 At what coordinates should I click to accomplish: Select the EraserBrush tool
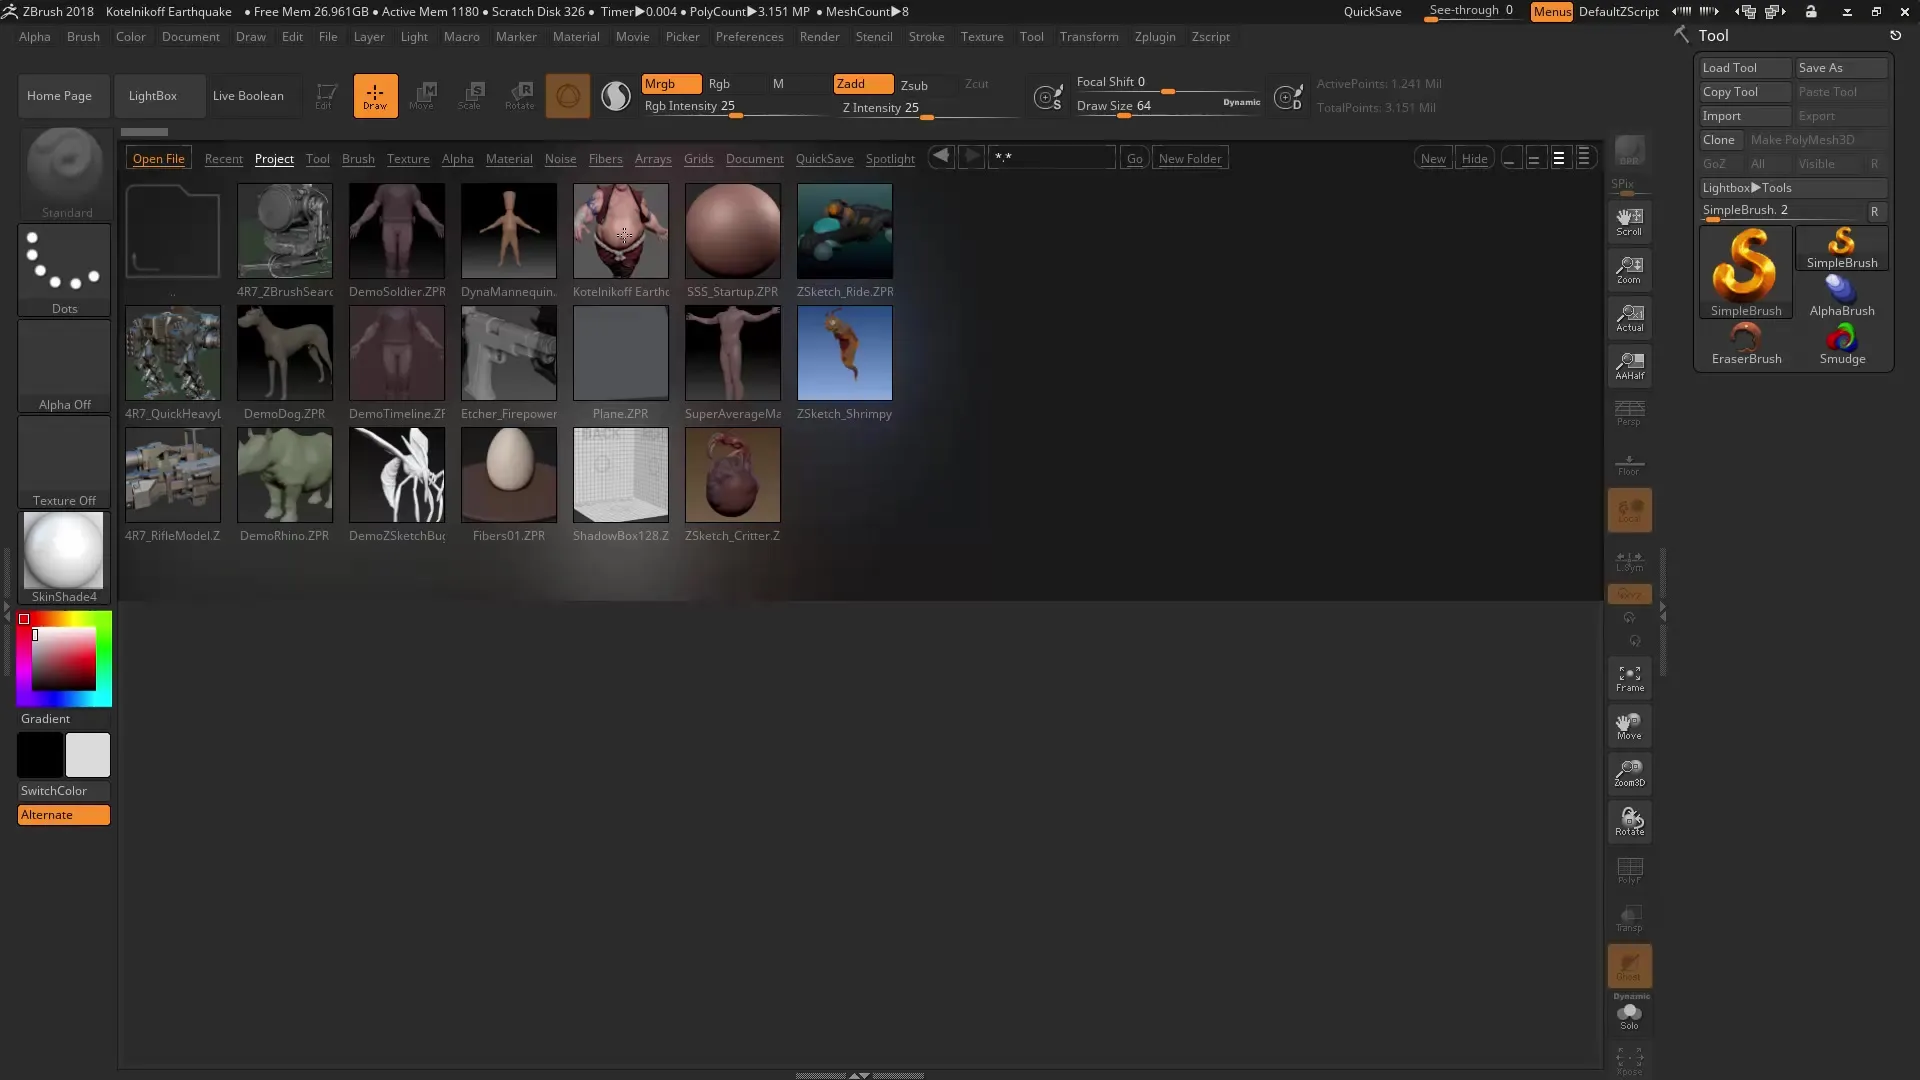pyautogui.click(x=1746, y=344)
